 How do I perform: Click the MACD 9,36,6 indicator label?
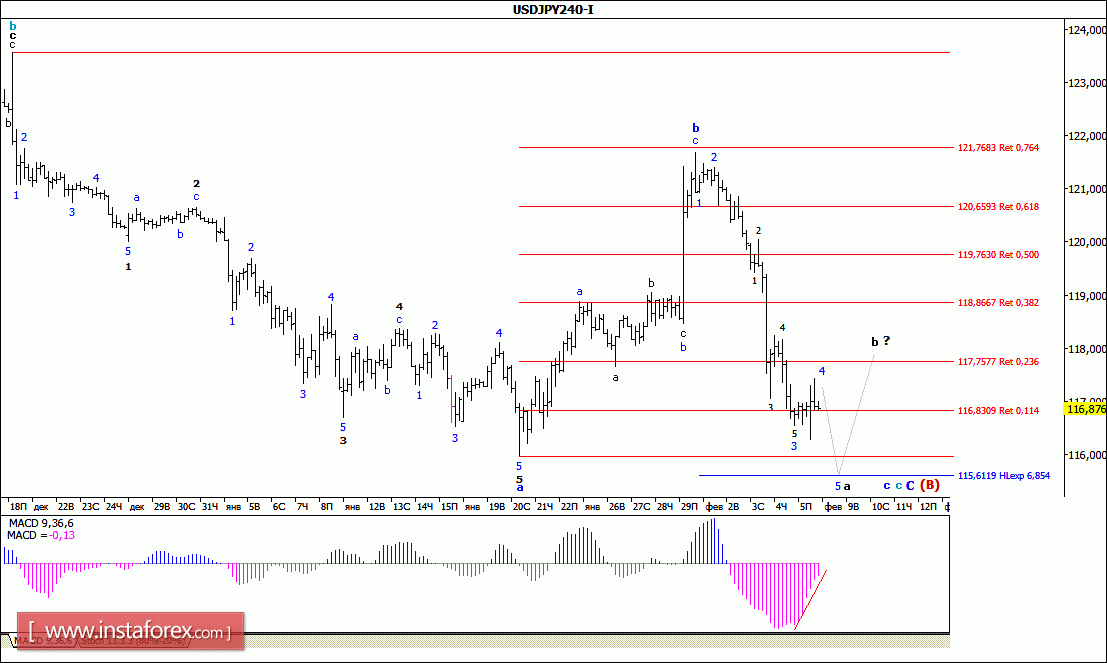pos(41,523)
